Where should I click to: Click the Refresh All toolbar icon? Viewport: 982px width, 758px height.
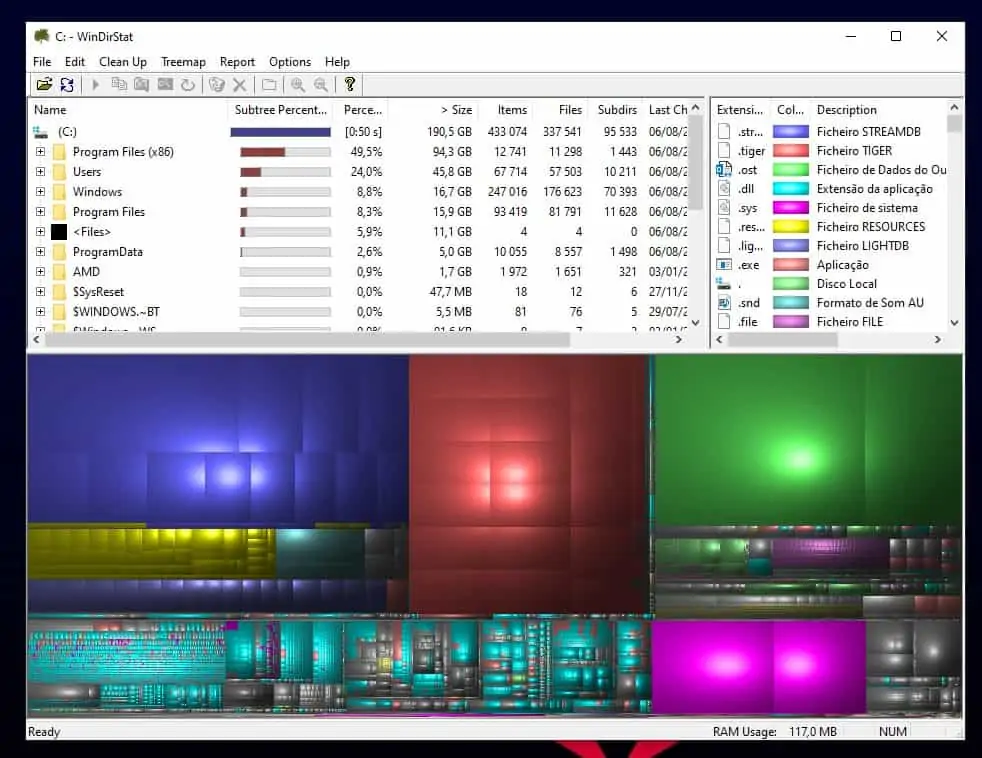coord(67,84)
